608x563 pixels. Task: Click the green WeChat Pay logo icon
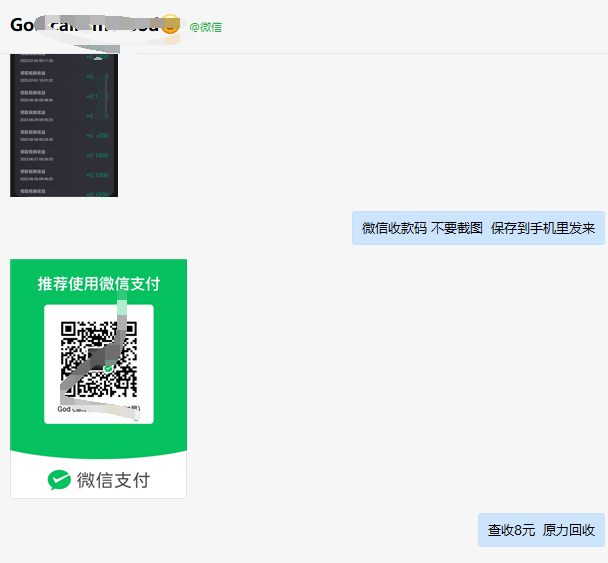click(x=59, y=480)
